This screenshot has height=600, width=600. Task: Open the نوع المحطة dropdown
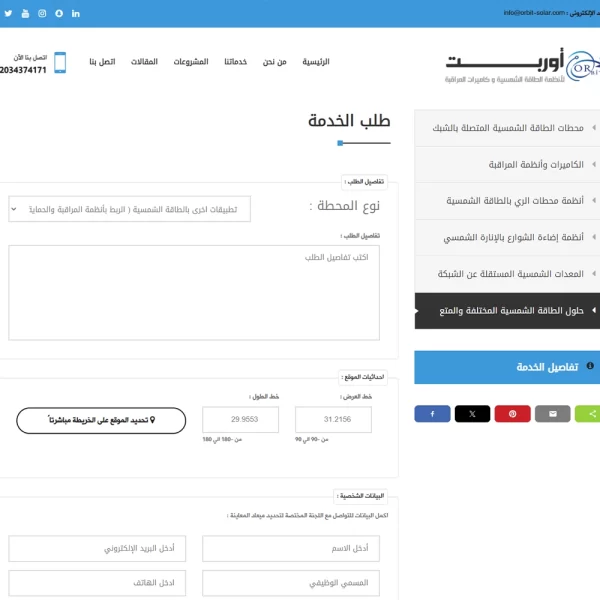point(128,209)
